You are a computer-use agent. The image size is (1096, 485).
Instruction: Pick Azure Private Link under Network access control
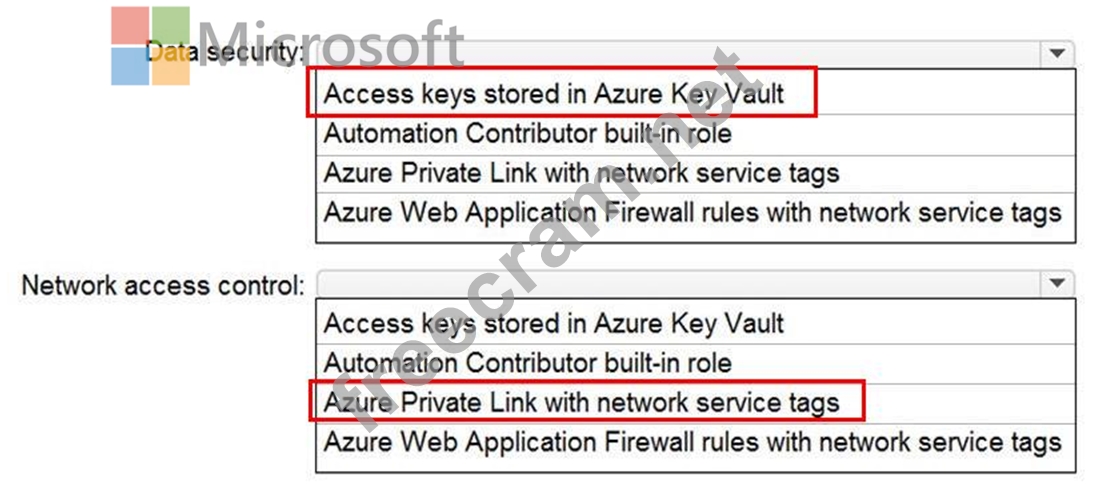click(x=581, y=402)
